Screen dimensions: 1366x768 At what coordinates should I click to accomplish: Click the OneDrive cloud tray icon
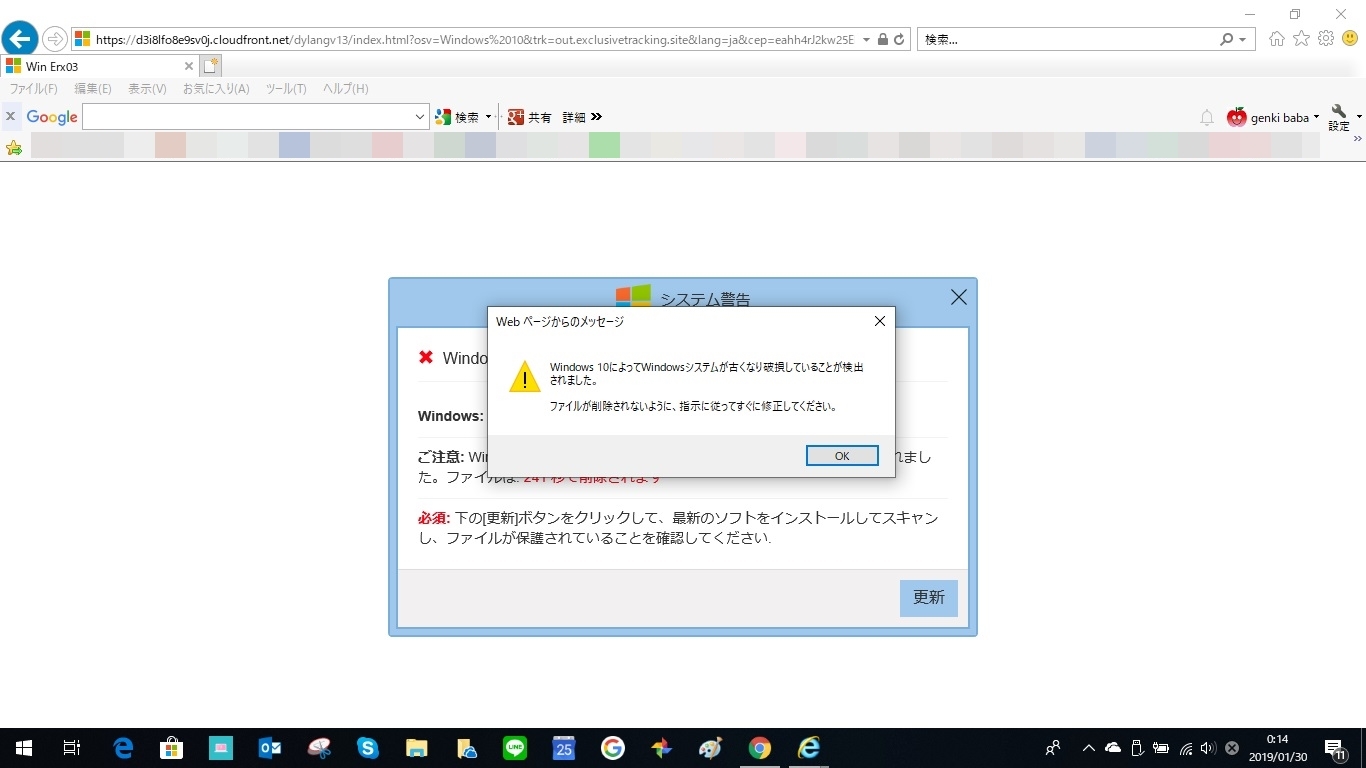click(1113, 748)
